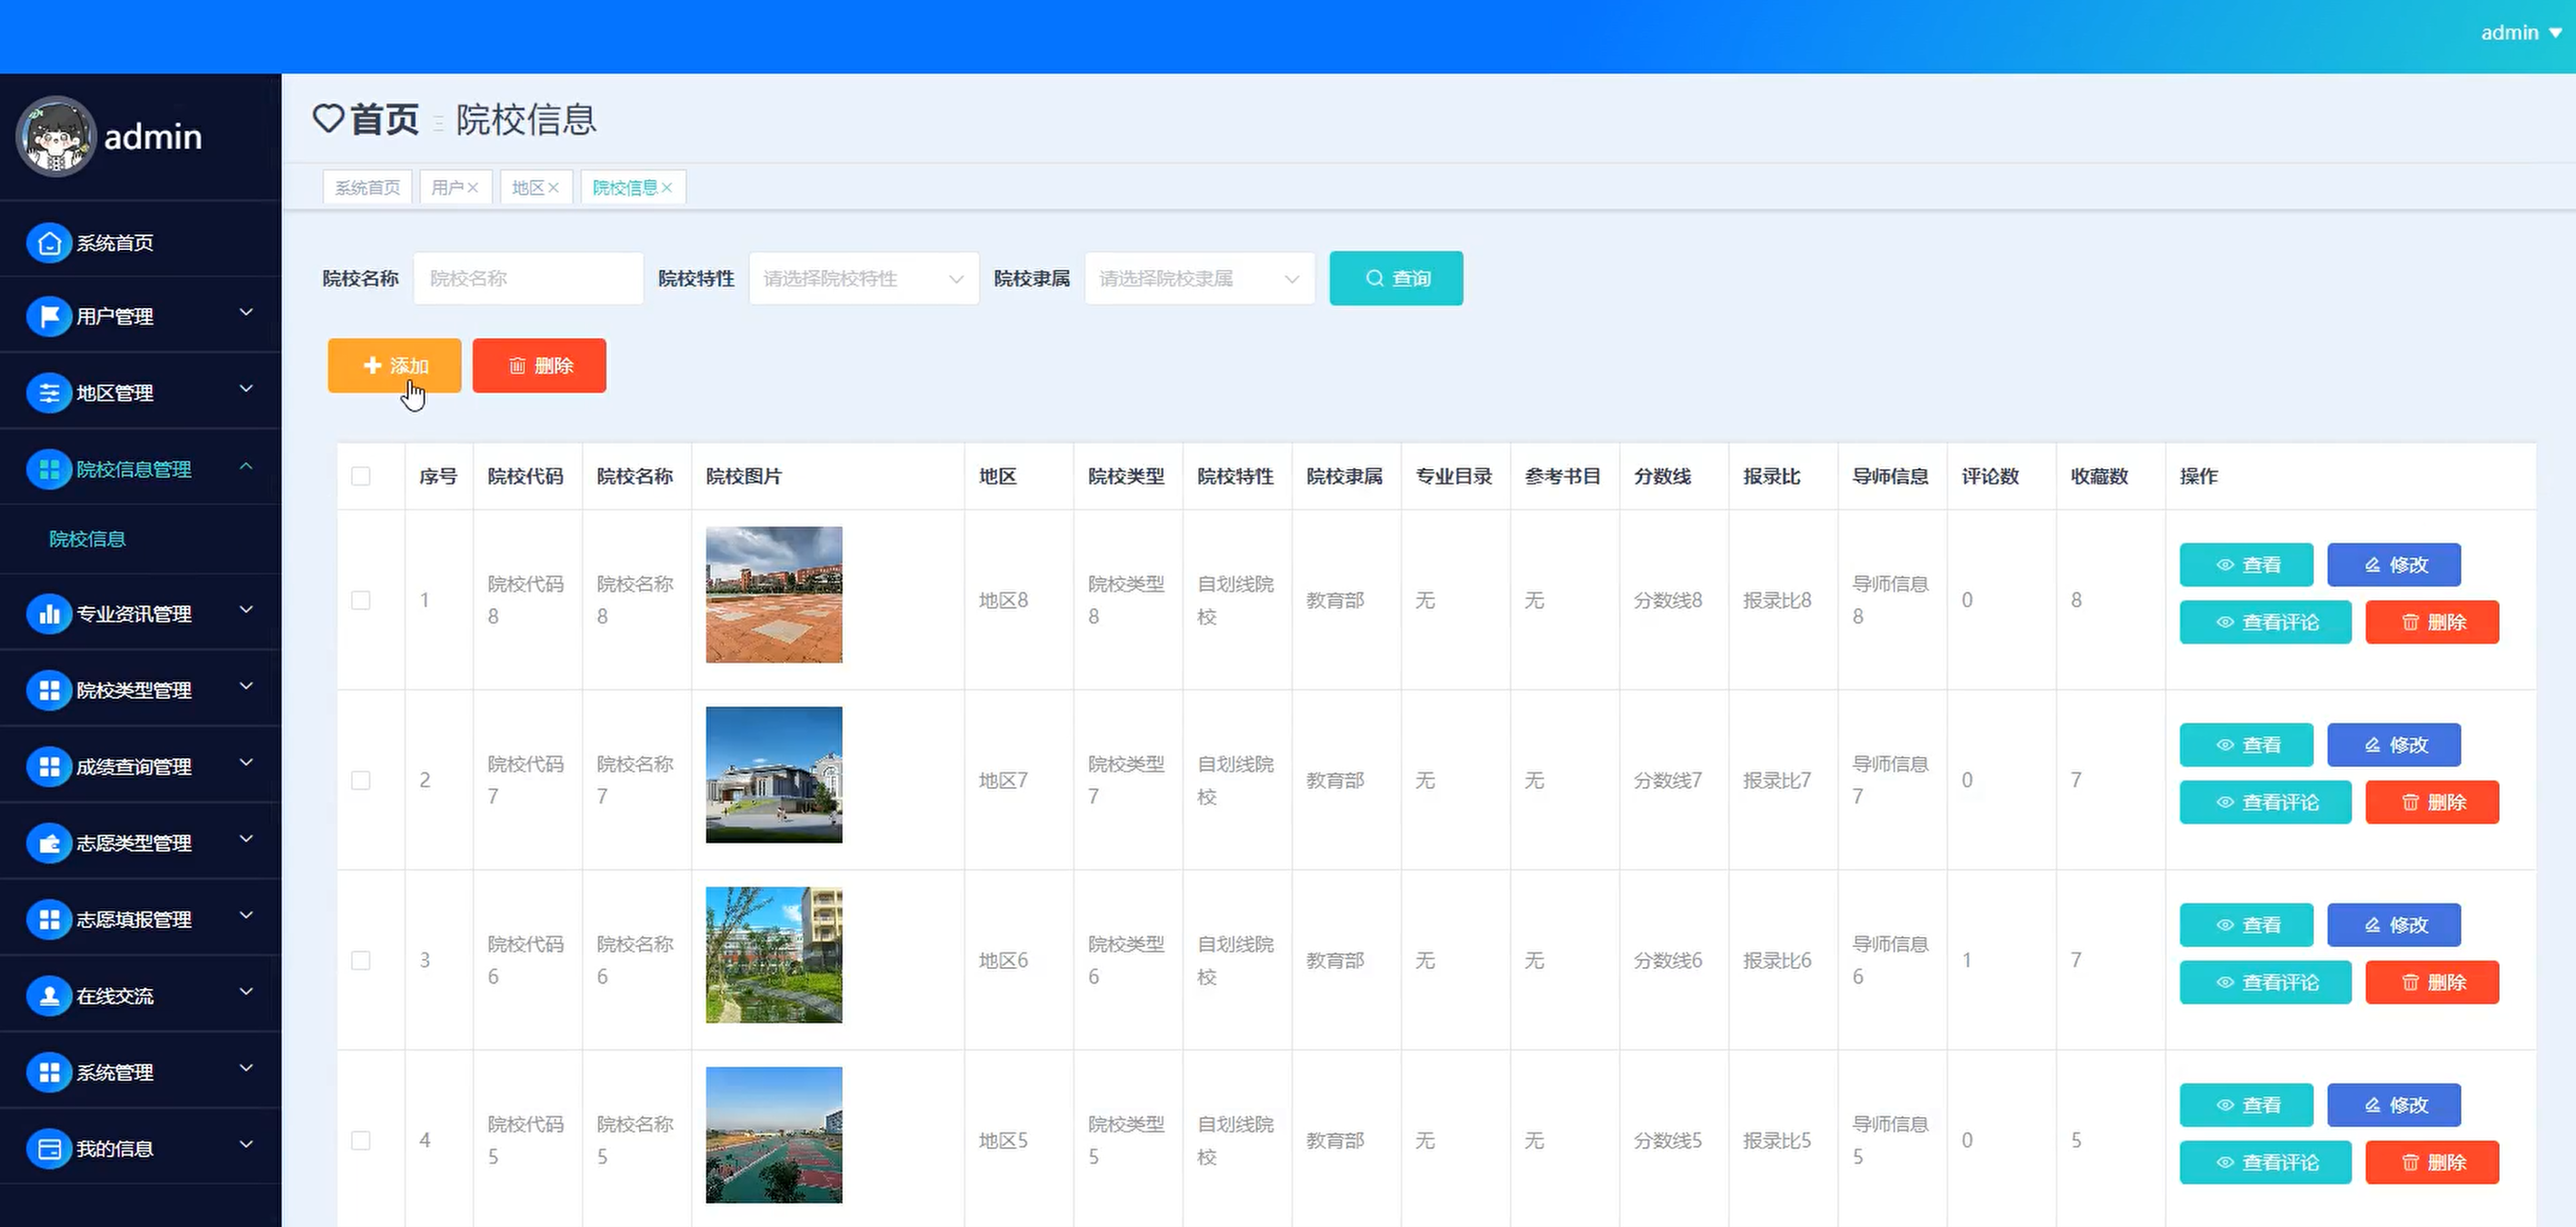Expand the 在线交流 menu chevron
2576x1227 pixels.
coord(246,992)
